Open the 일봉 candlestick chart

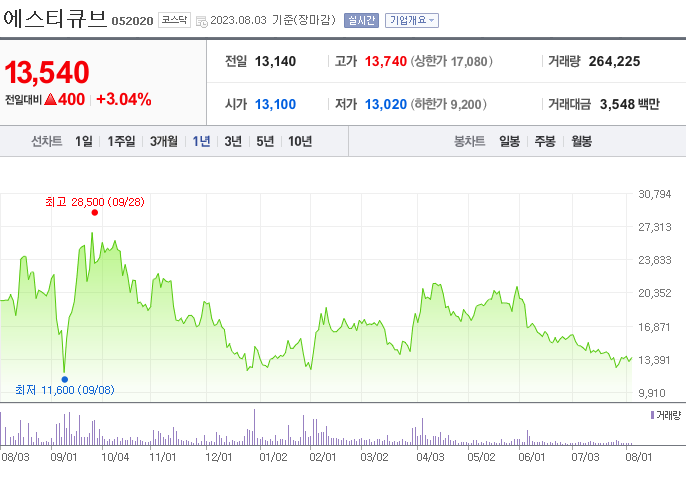(x=509, y=141)
